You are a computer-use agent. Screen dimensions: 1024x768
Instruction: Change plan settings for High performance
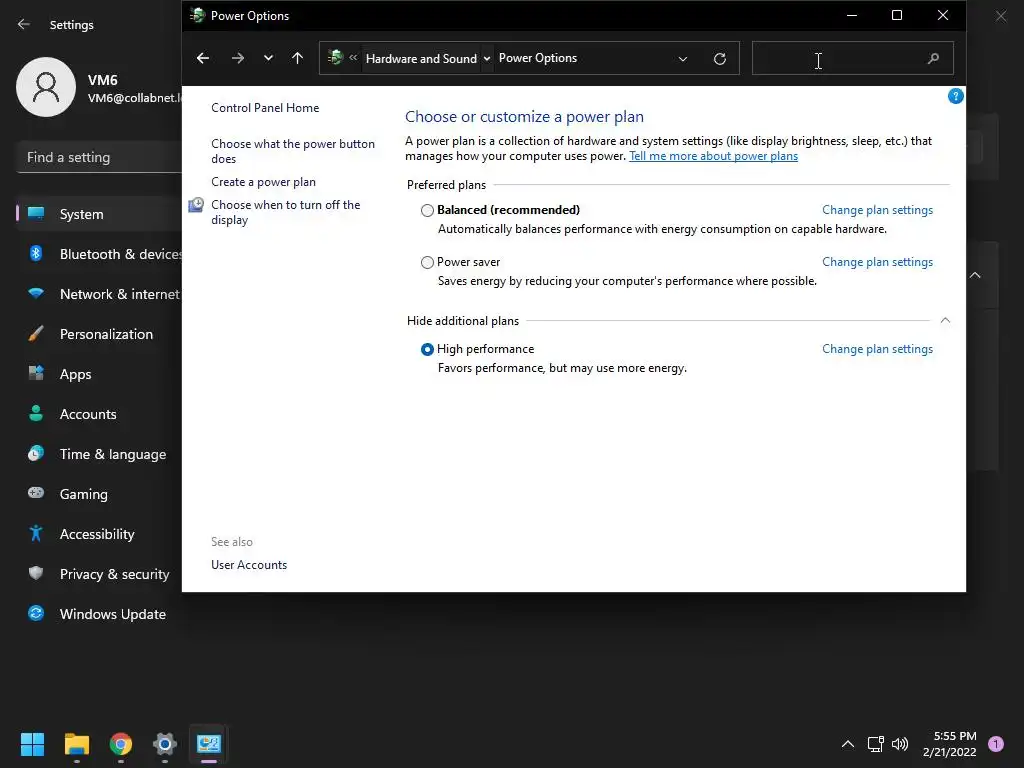pyautogui.click(x=877, y=349)
